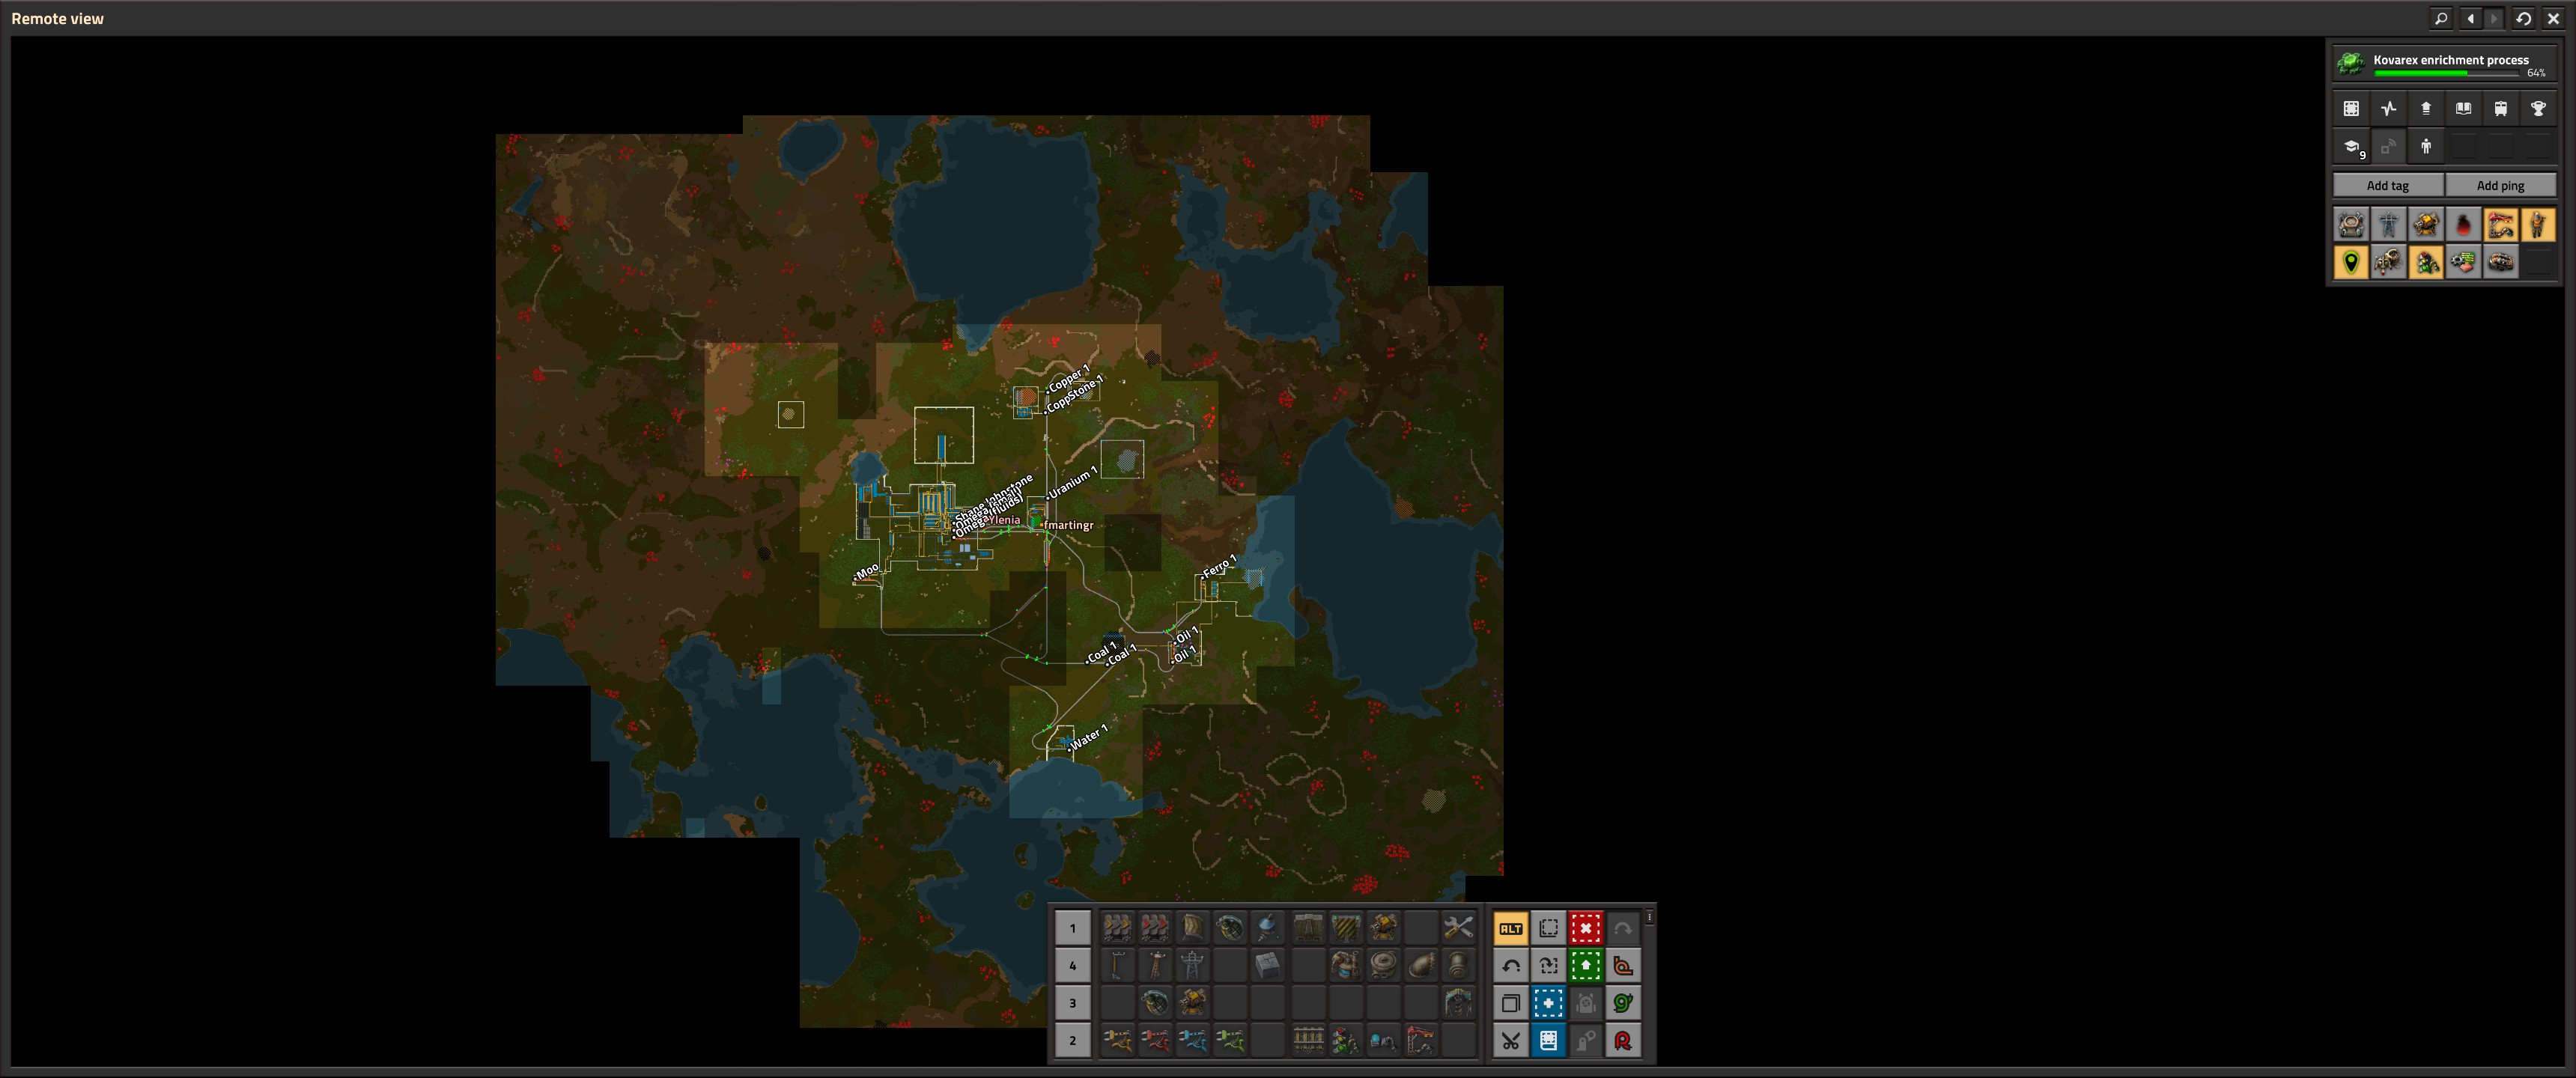Toggle rail signal states map overlay

tap(2426, 263)
